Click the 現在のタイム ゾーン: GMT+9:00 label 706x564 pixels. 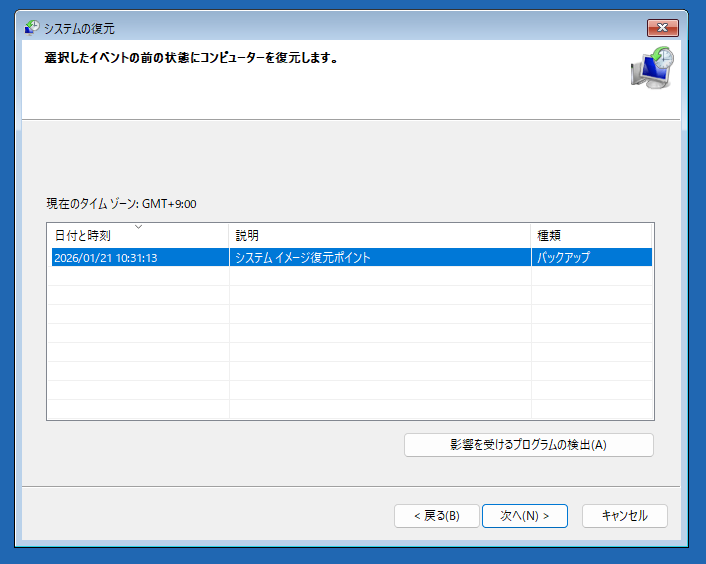(121, 204)
